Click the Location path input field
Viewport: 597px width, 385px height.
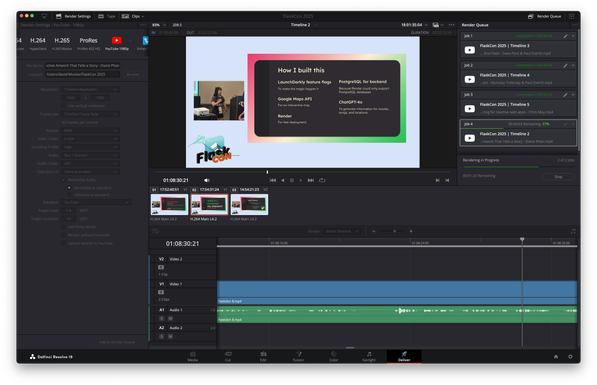(83, 74)
